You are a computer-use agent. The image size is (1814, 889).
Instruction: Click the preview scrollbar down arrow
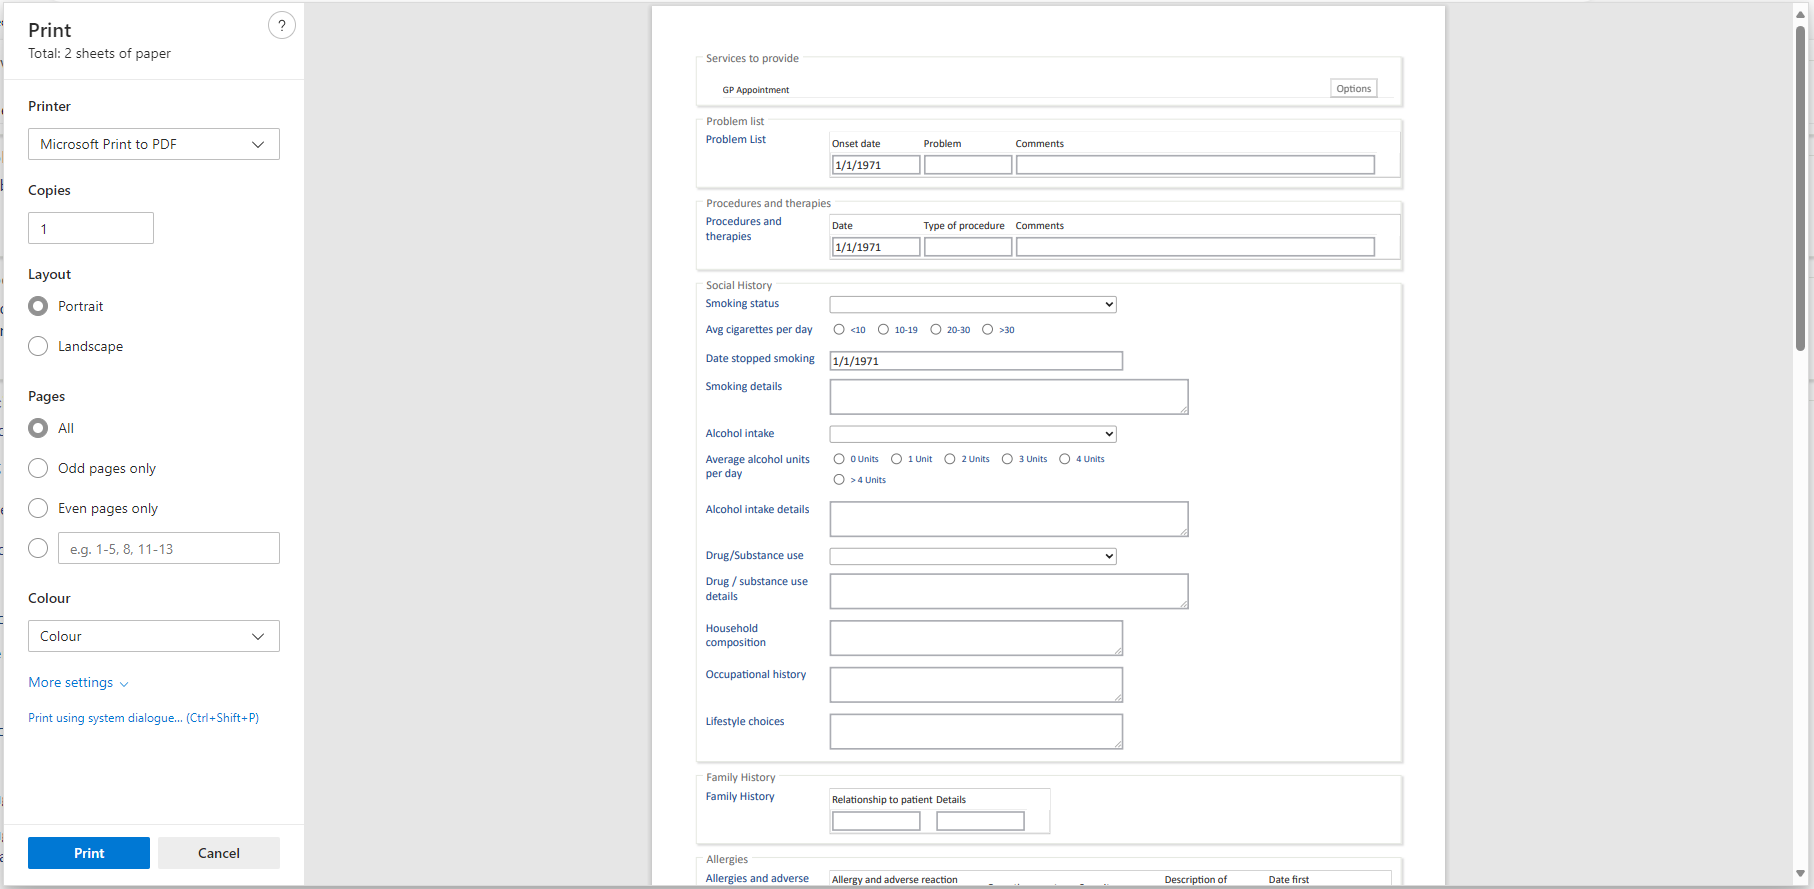(1800, 874)
